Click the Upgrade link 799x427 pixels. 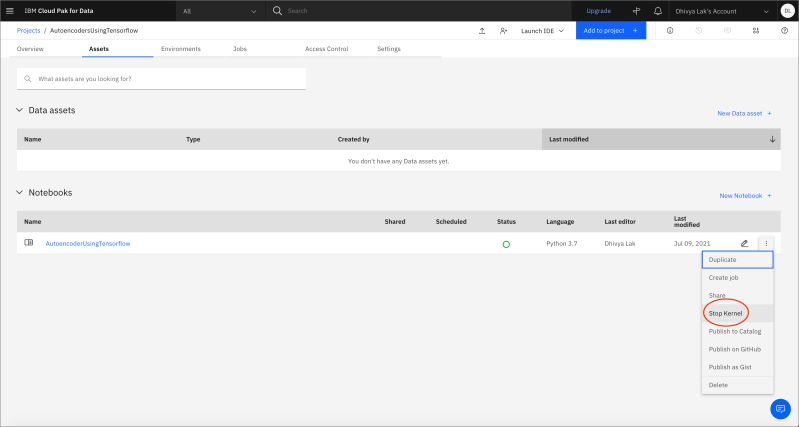(x=598, y=11)
